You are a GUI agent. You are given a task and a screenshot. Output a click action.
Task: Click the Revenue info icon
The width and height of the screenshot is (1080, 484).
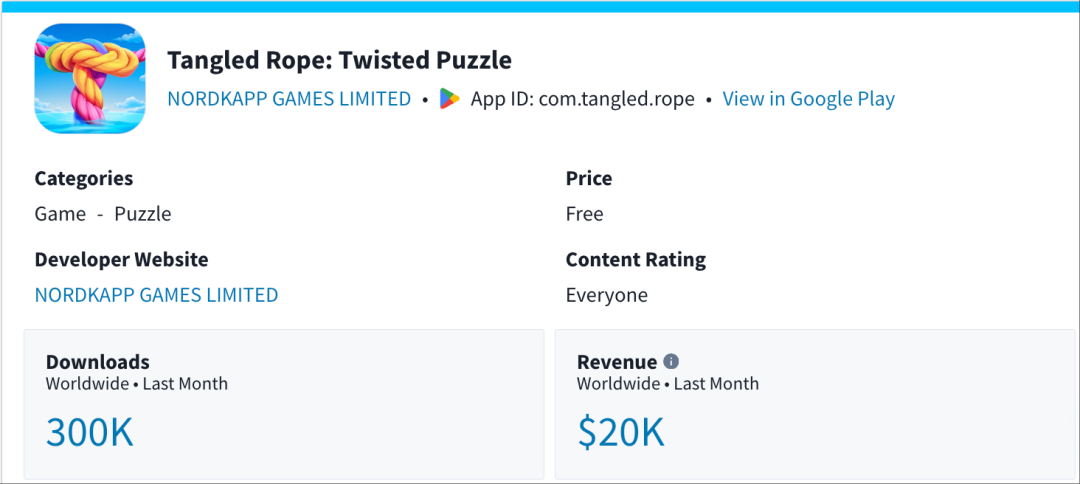[x=671, y=362]
